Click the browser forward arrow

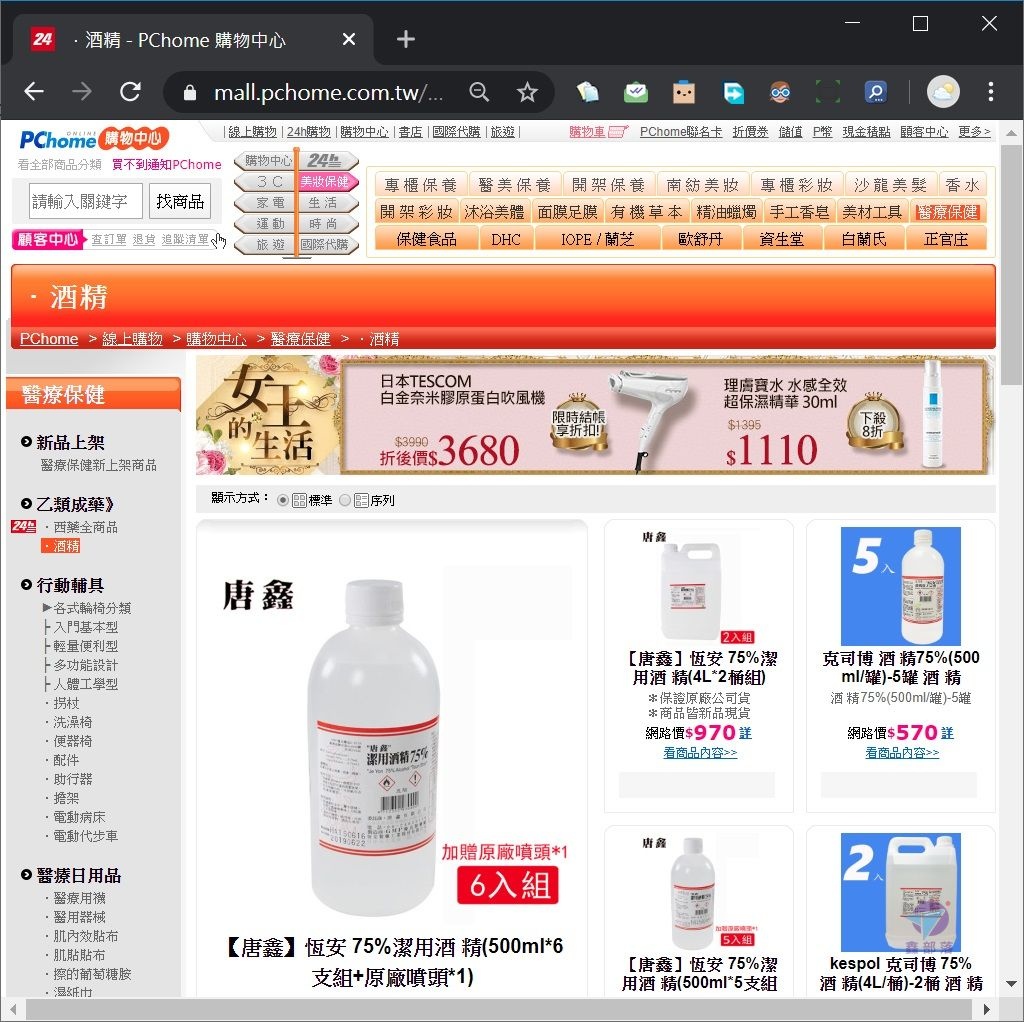(x=82, y=92)
